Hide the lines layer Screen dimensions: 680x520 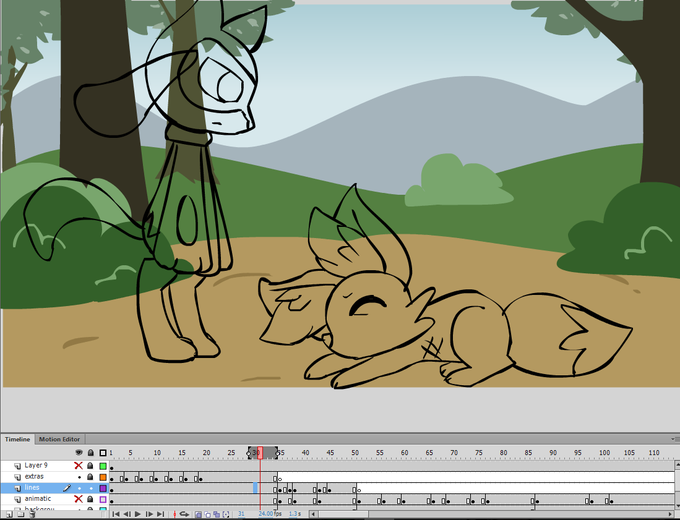click(x=79, y=488)
